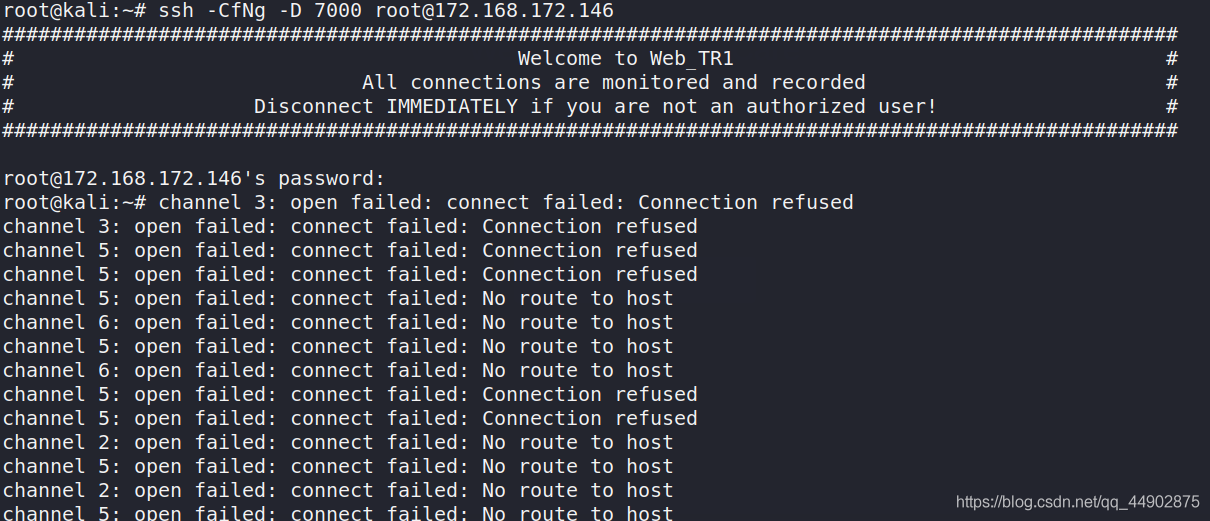The image size is (1210, 521).
Task: Click the root@kali prompt before channel 3
Action: coord(75,203)
